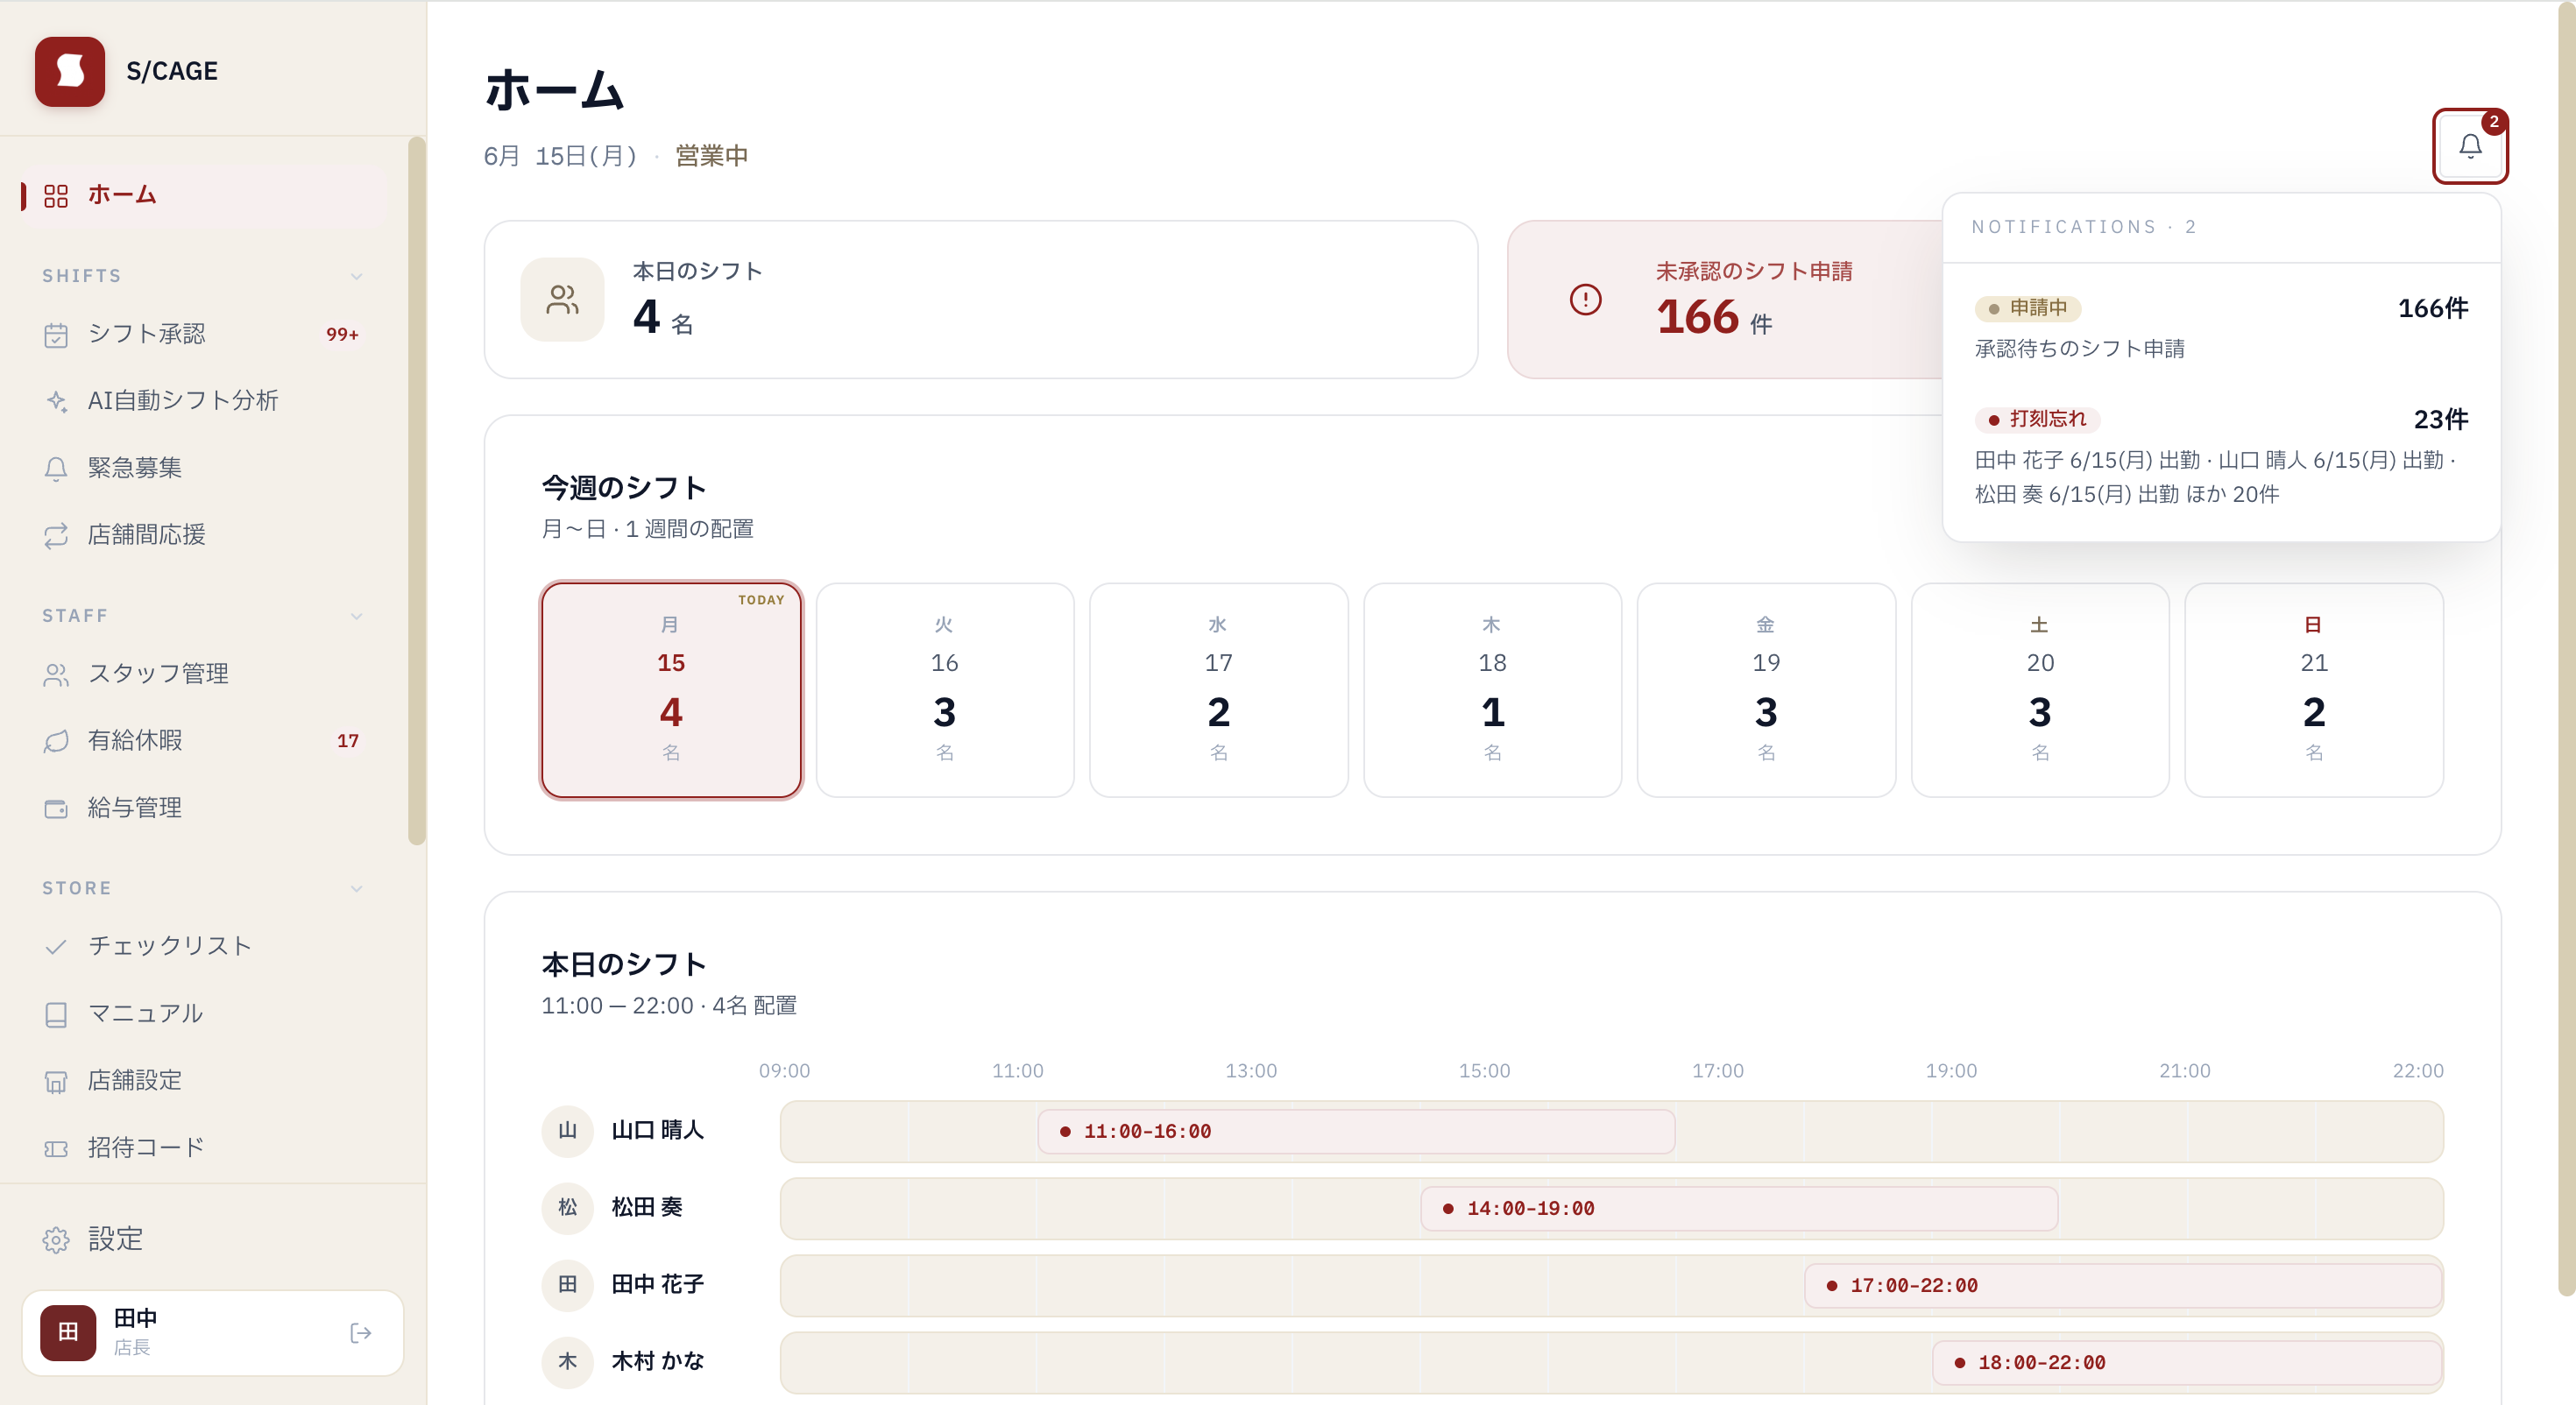Click the シフト承認 calendar icon
Image resolution: width=2576 pixels, height=1405 pixels.
tap(56, 335)
